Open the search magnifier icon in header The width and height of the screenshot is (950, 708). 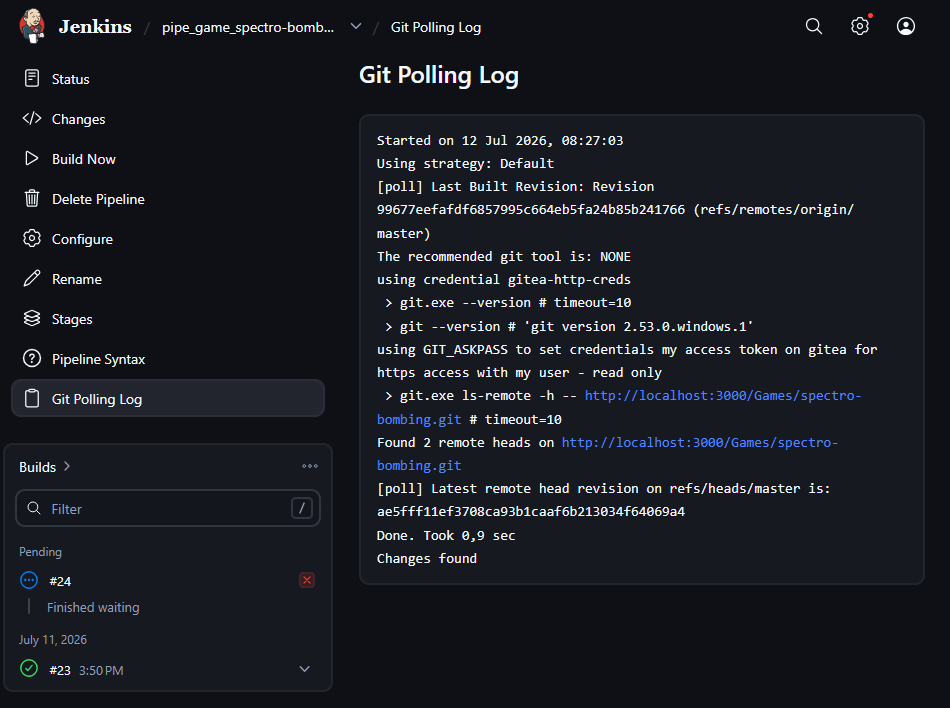(814, 26)
